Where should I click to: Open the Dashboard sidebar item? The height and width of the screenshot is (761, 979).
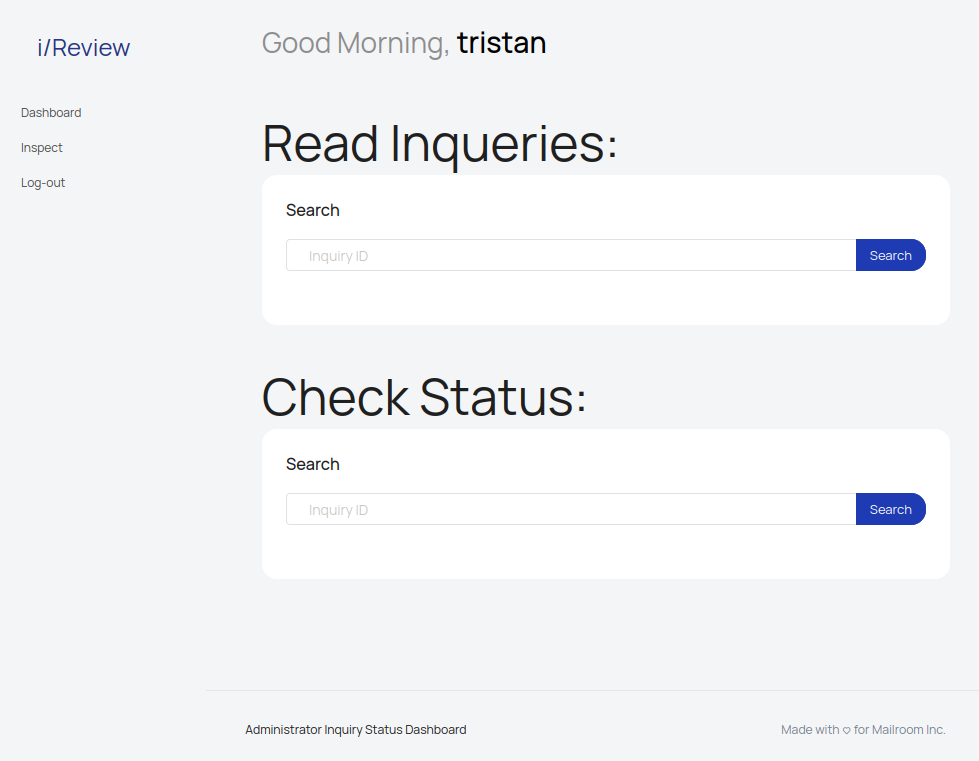tap(51, 113)
